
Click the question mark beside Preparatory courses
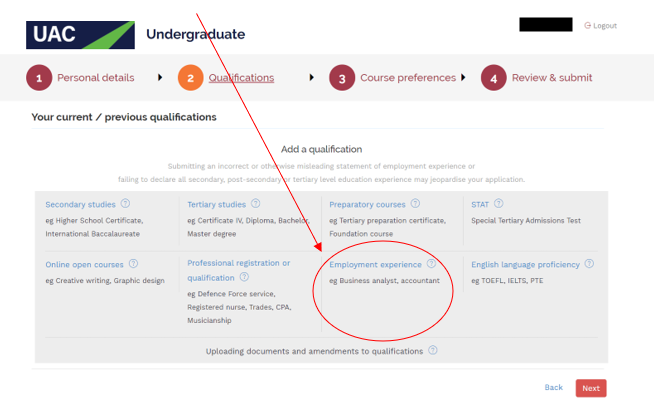(415, 204)
